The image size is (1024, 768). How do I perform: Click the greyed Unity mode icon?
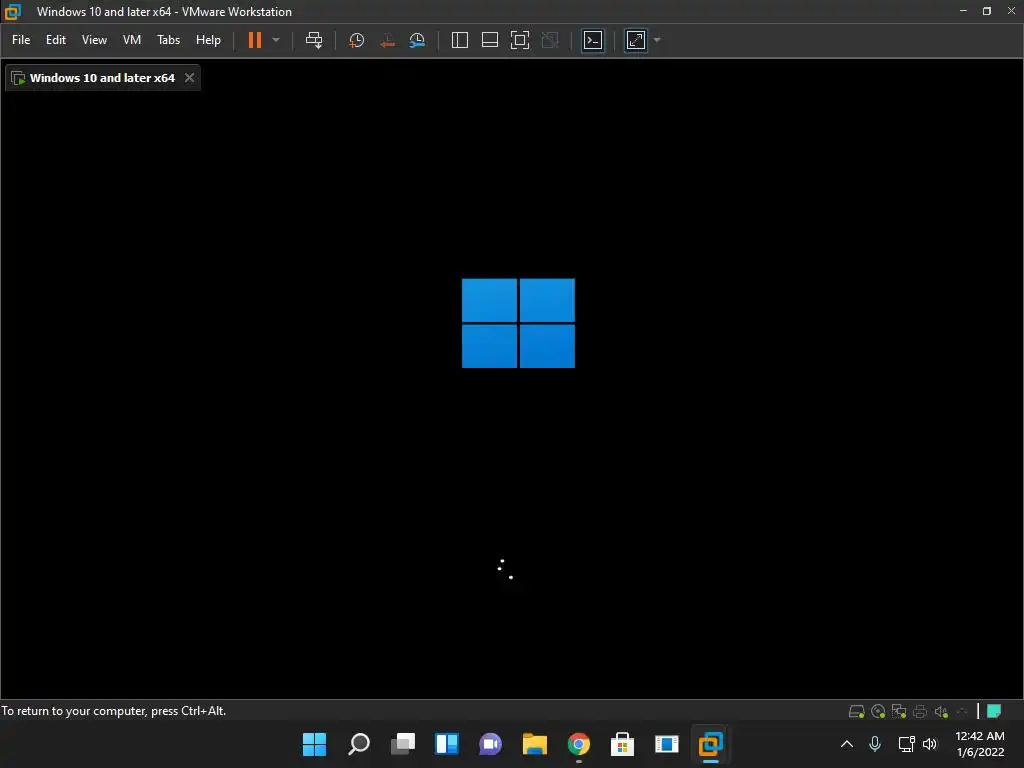(551, 40)
